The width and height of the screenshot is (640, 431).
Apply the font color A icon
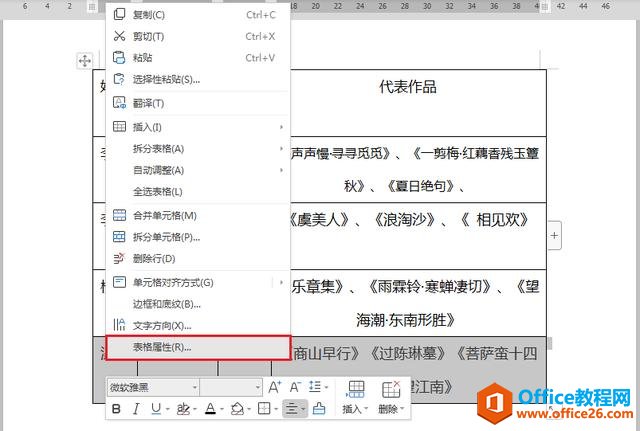click(210, 409)
